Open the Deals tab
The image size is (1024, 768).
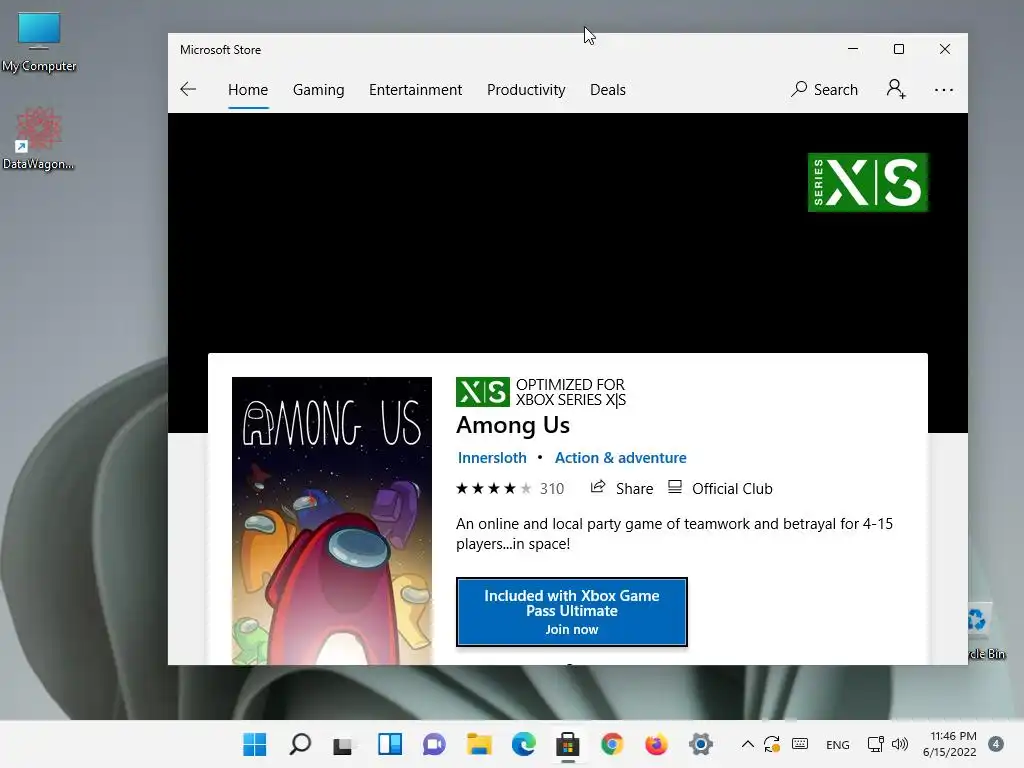607,89
